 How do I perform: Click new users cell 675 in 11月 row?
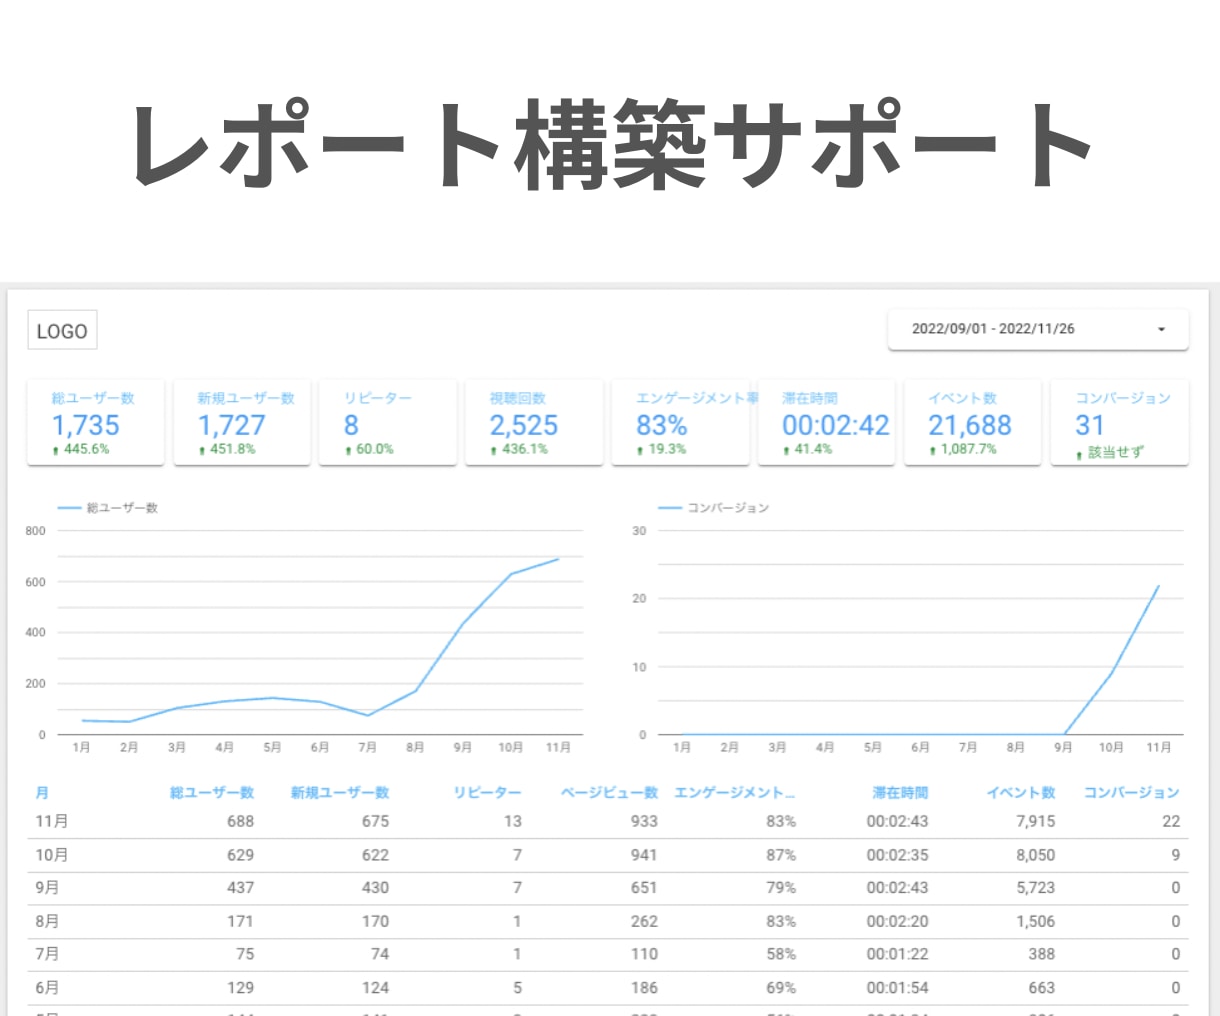click(375, 821)
